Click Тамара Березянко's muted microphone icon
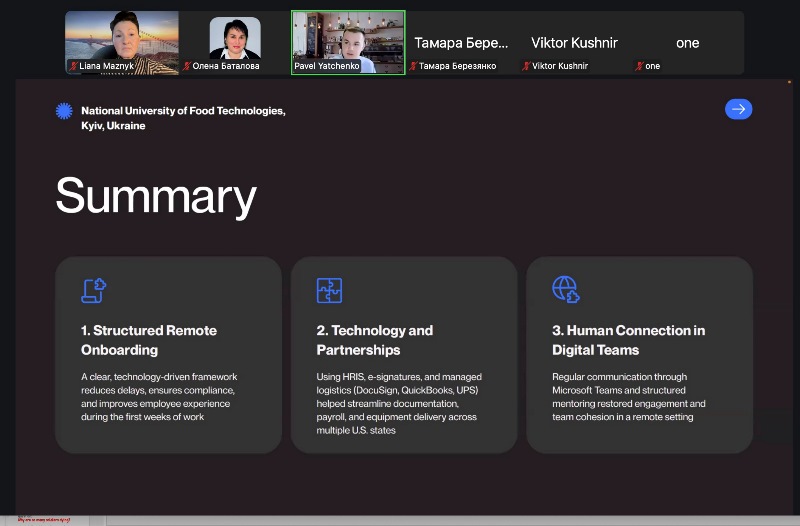Screen dimensions: 800x526 point(413,66)
